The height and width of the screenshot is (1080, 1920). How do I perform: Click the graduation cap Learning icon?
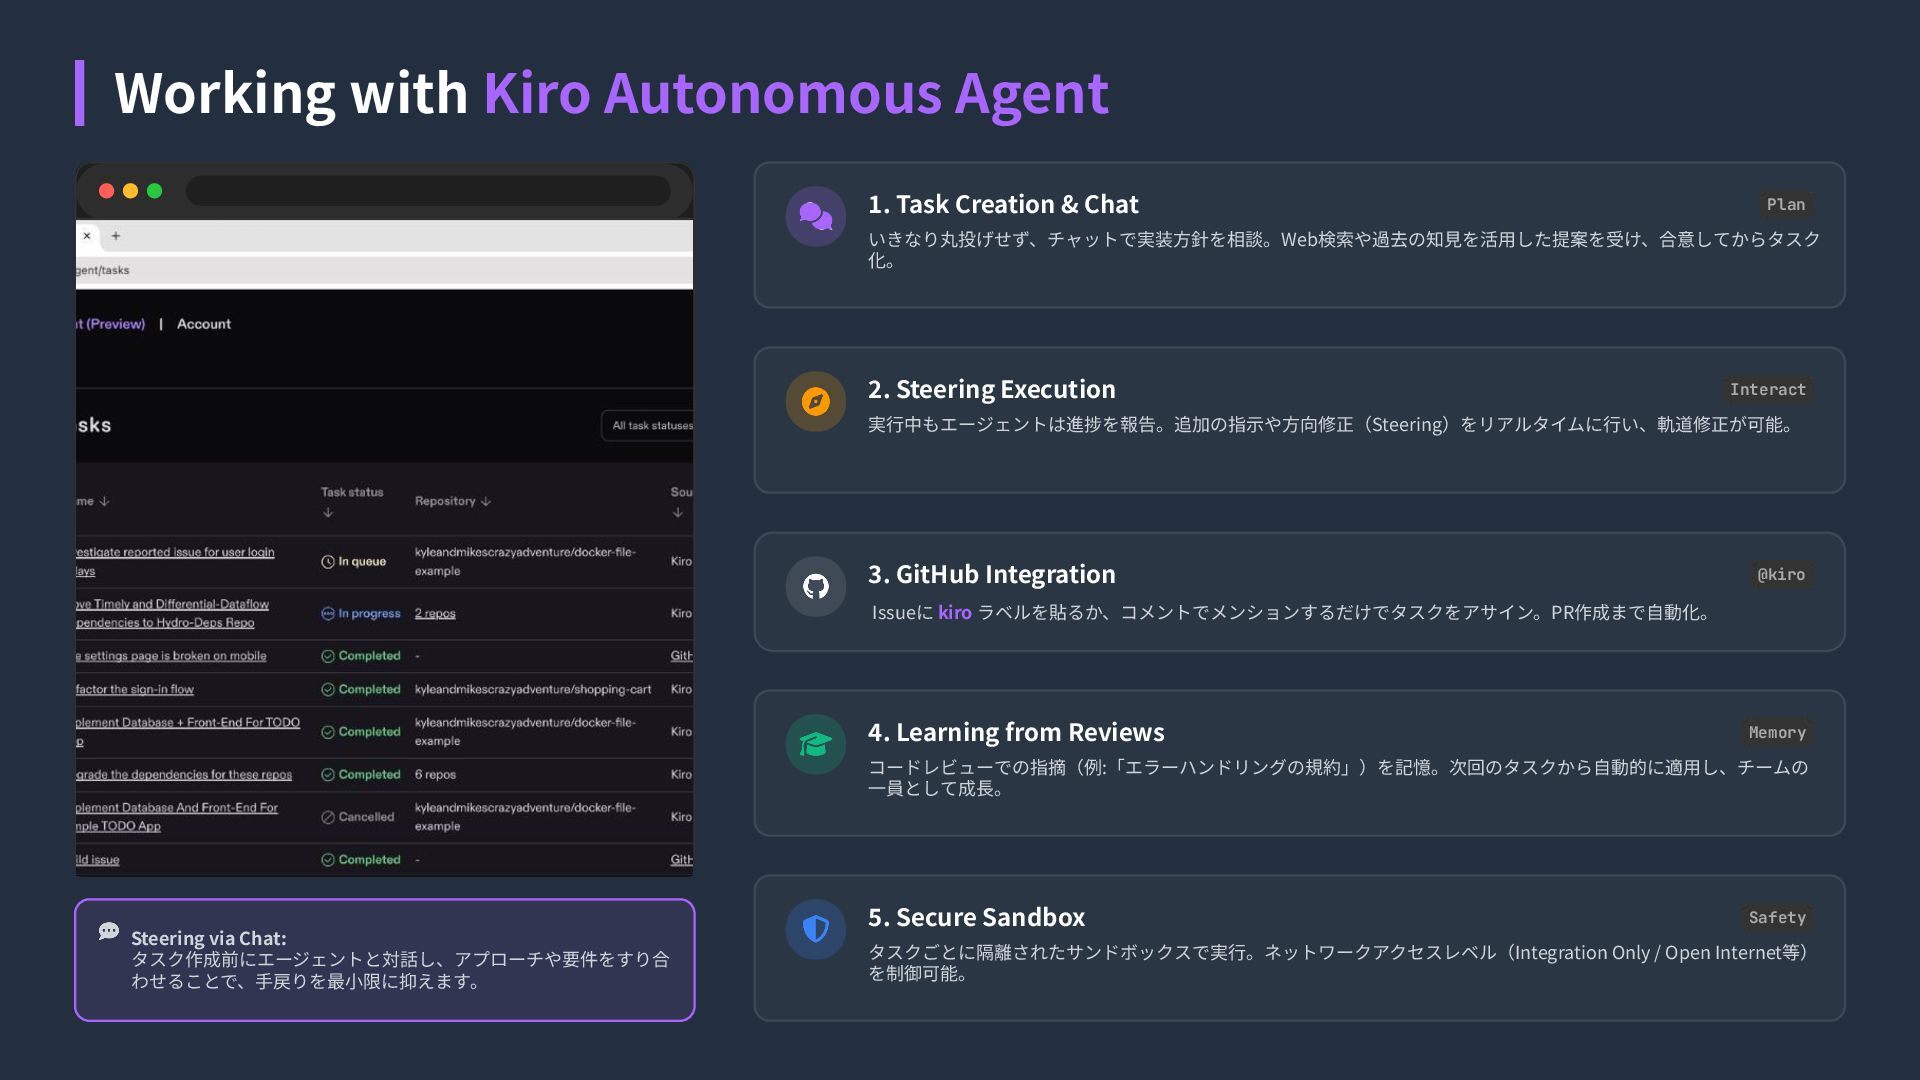816,744
